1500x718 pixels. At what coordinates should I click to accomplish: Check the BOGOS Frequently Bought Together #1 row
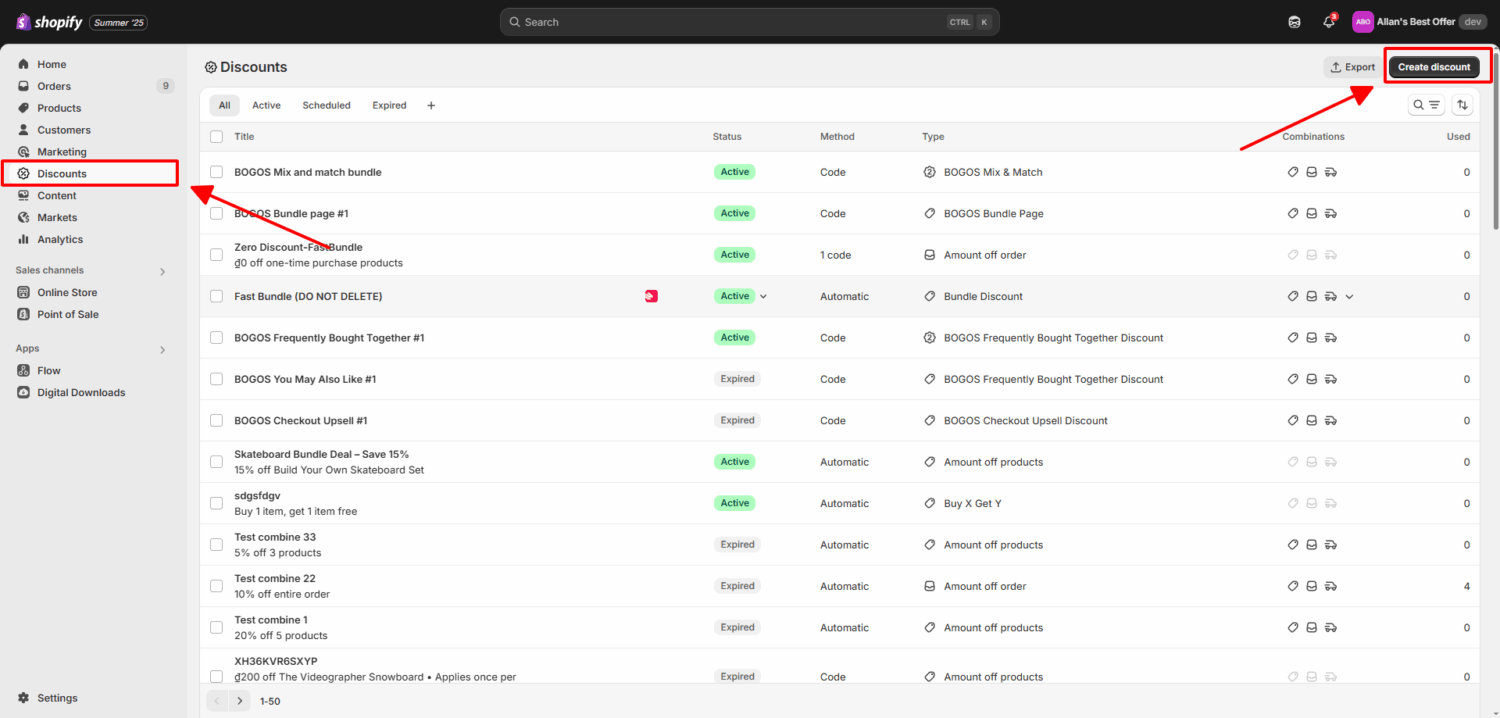pos(217,338)
